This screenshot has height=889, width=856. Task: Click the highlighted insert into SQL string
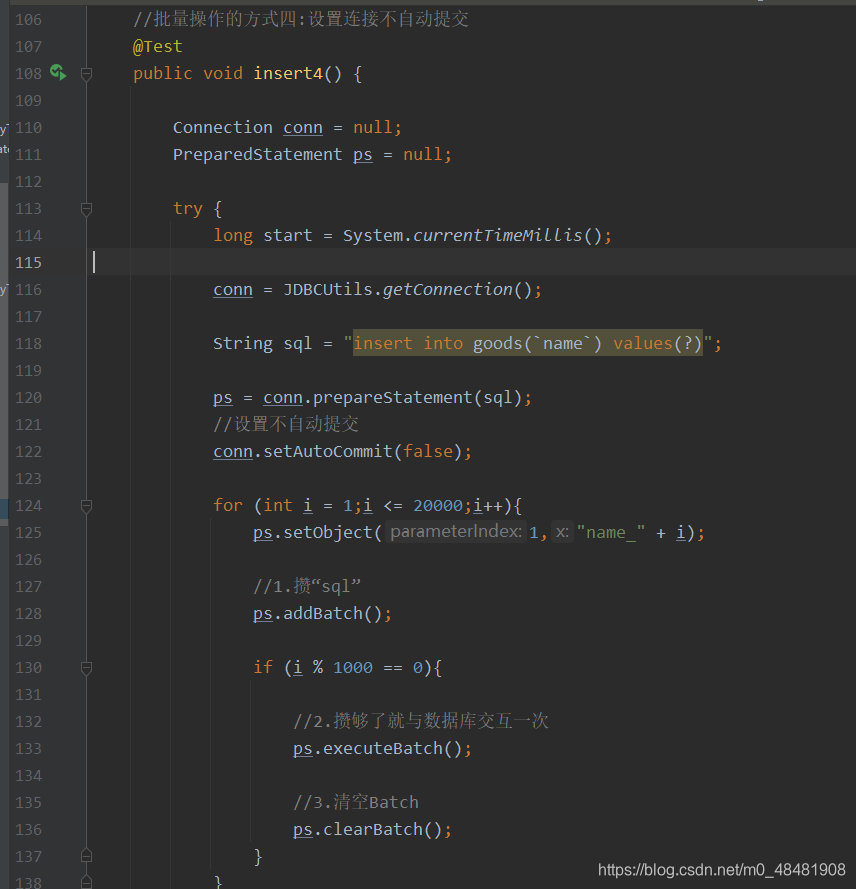tap(528, 344)
